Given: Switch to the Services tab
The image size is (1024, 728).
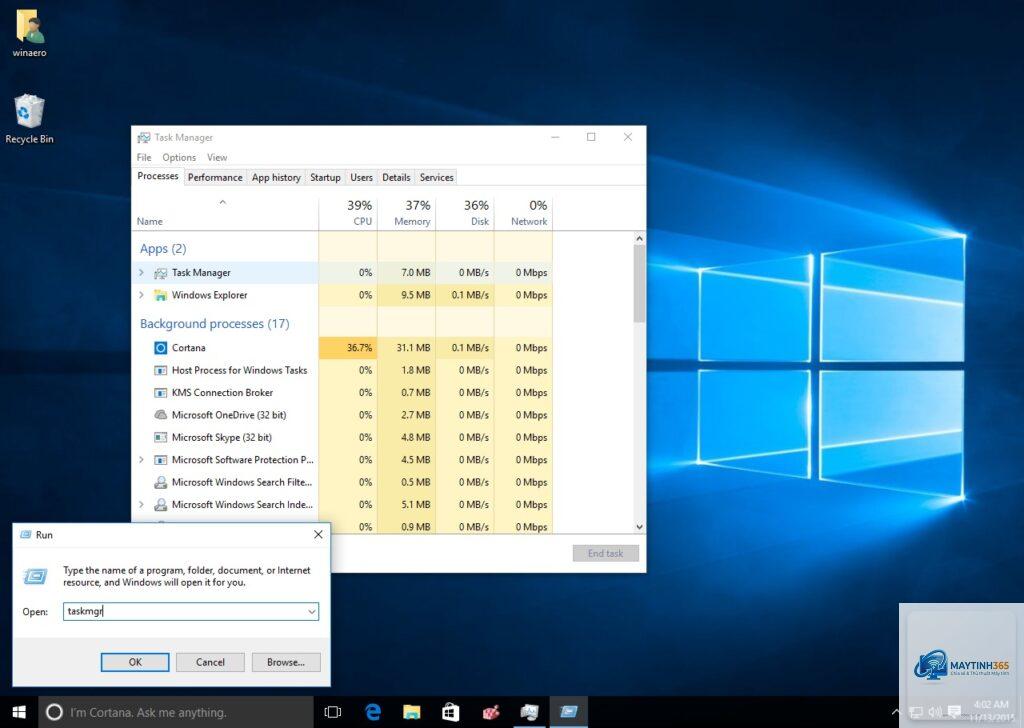Looking at the screenshot, I should click(x=436, y=177).
